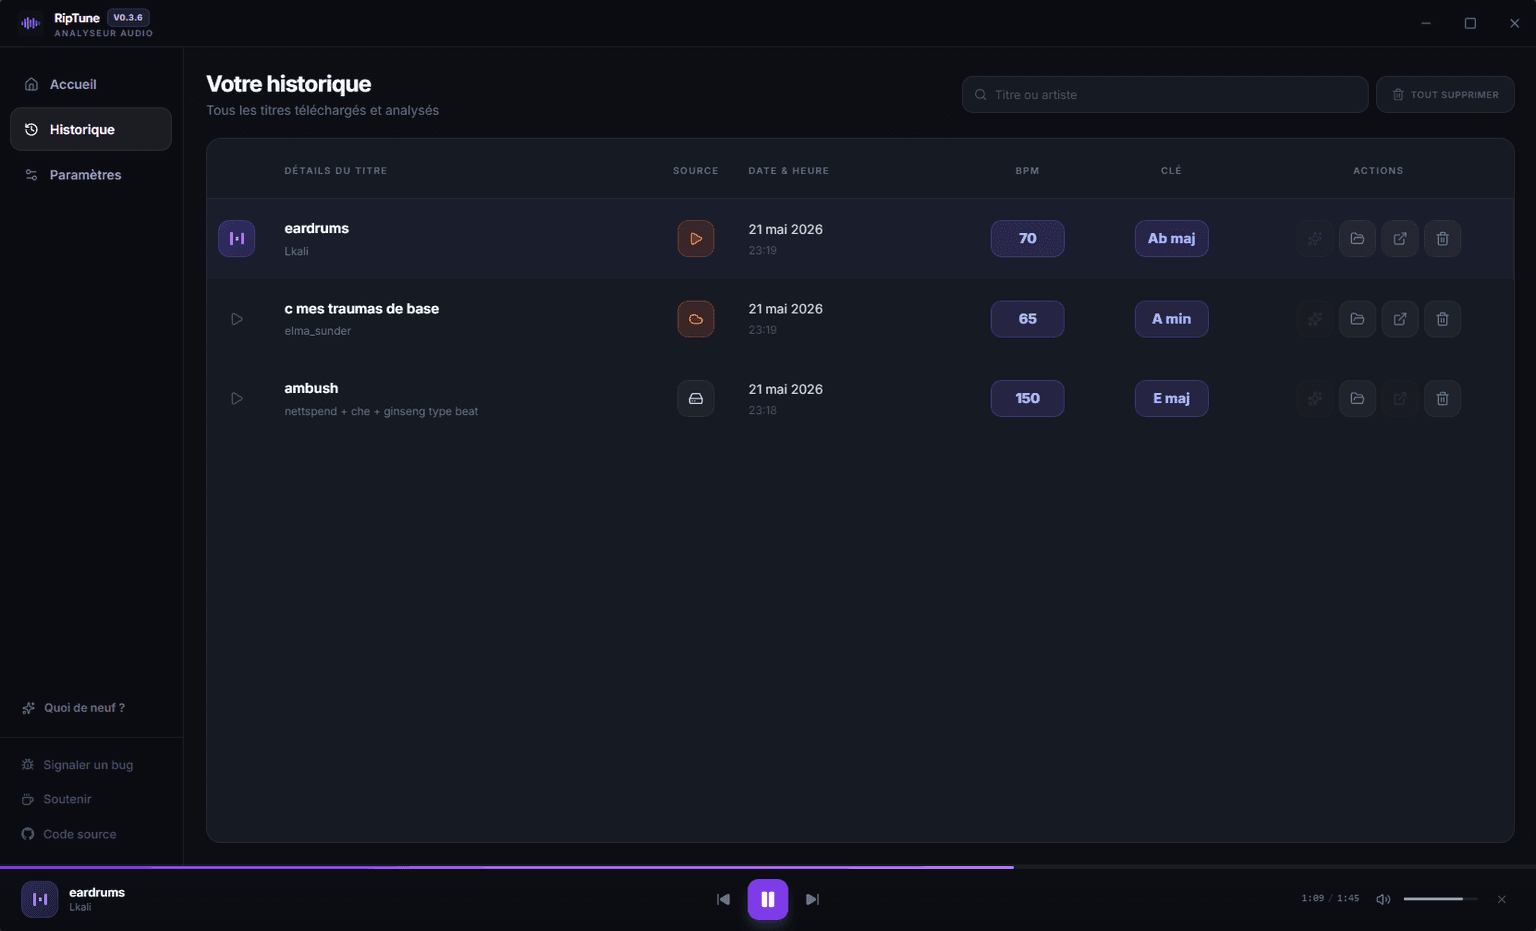Click the playing indicator icon on eardrums row
The height and width of the screenshot is (931, 1536).
pos(237,238)
